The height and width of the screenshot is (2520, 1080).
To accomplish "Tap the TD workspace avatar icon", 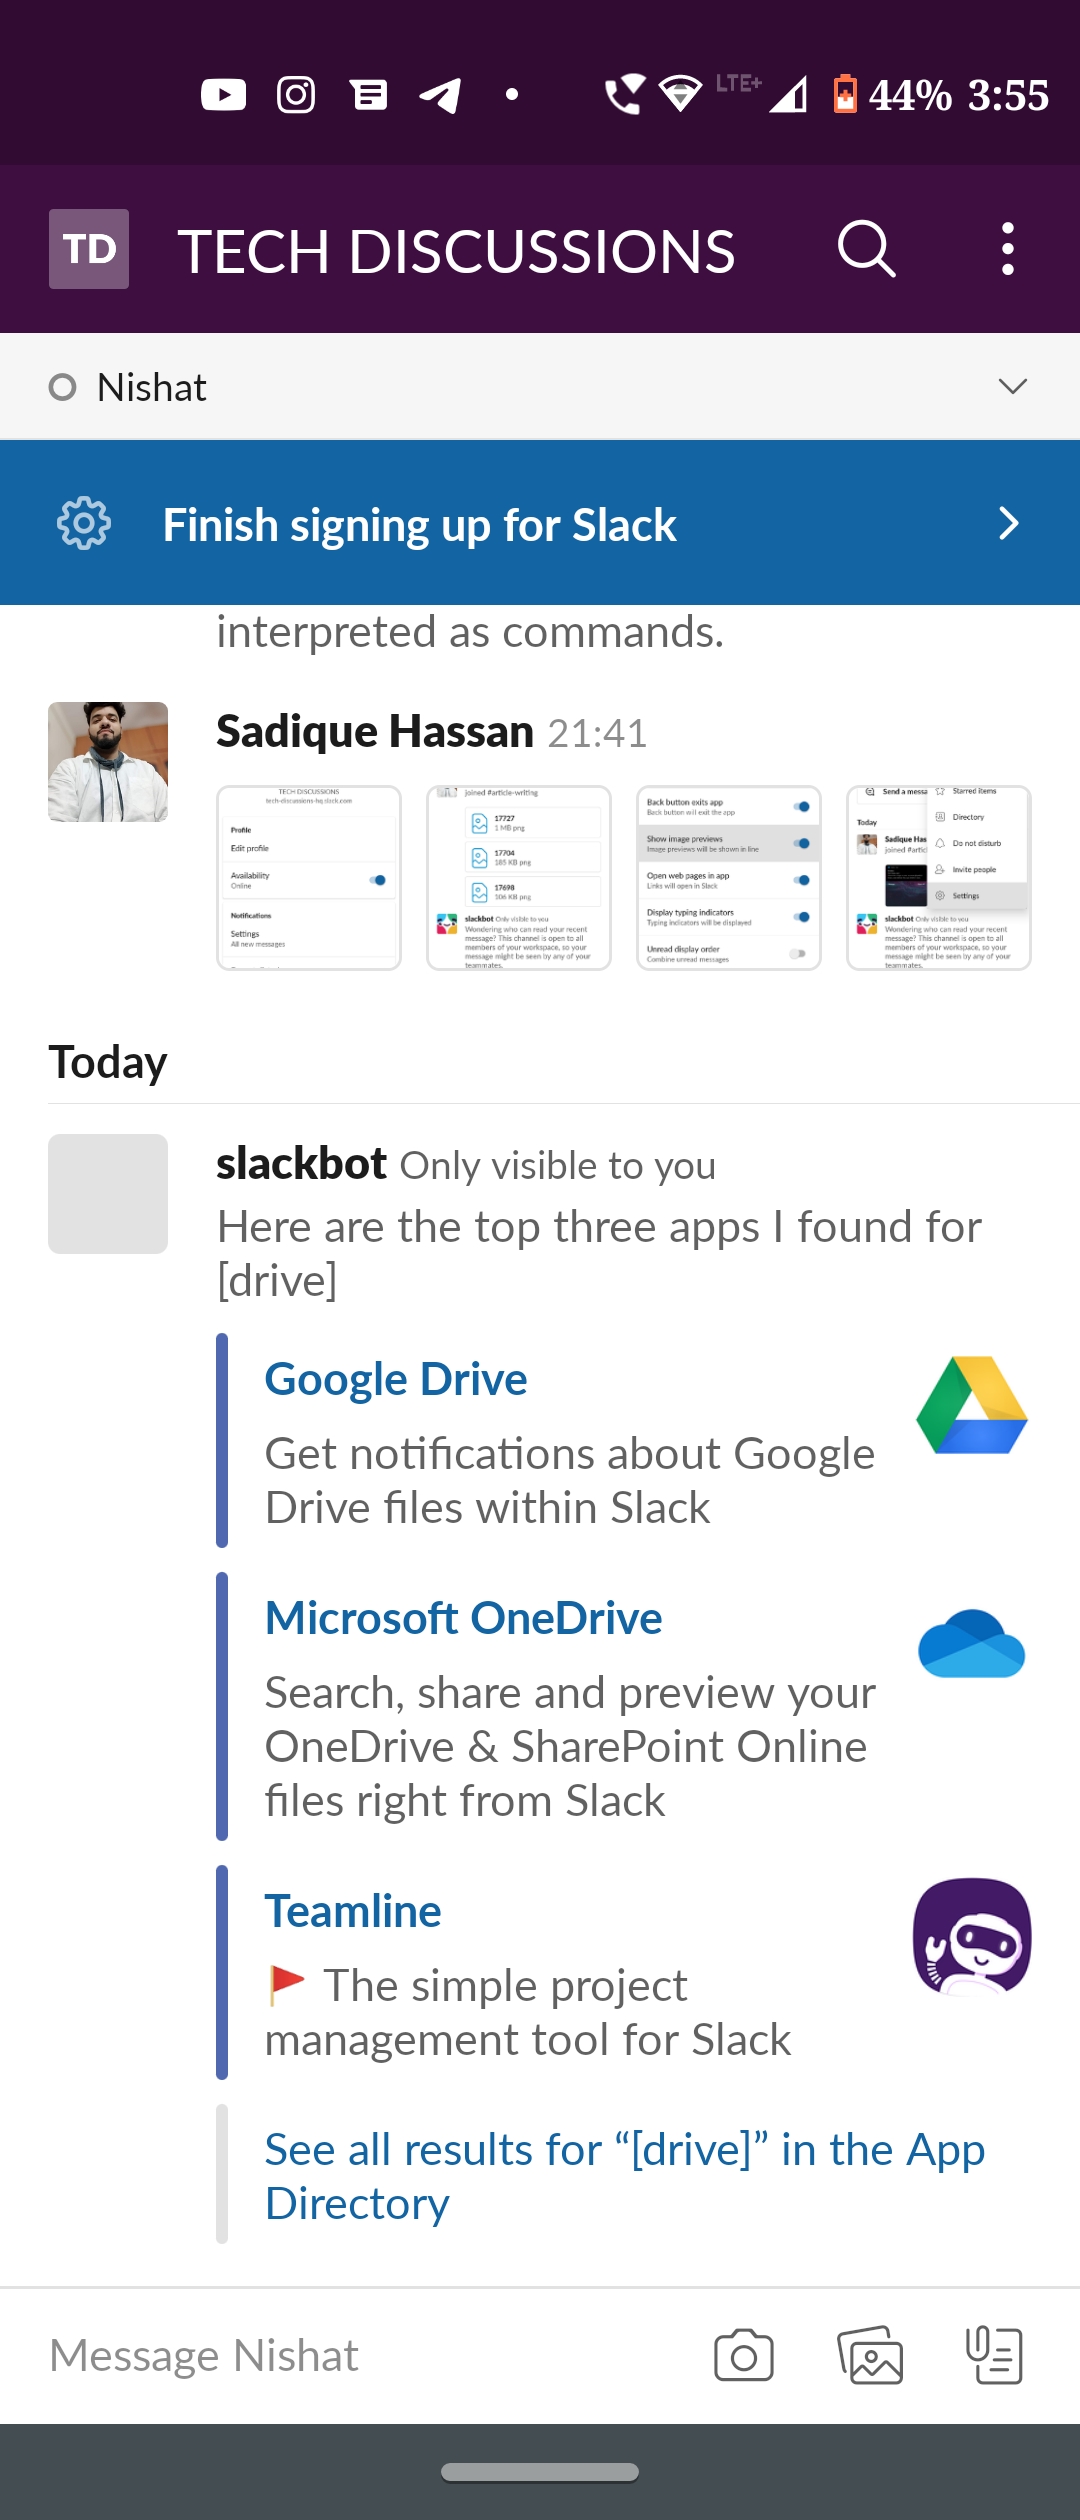I will pos(89,249).
